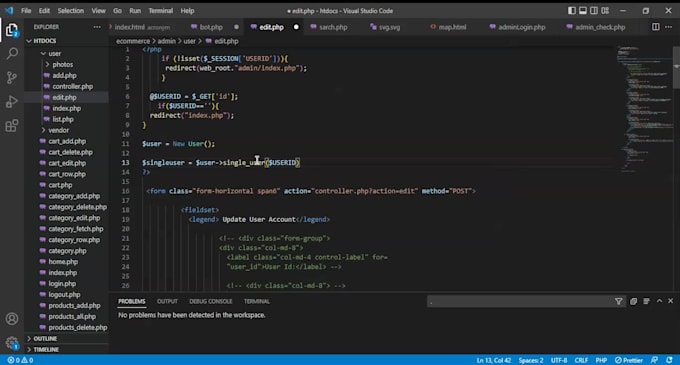
Task: Toggle secondary side bar layout button
Action: click(594, 11)
